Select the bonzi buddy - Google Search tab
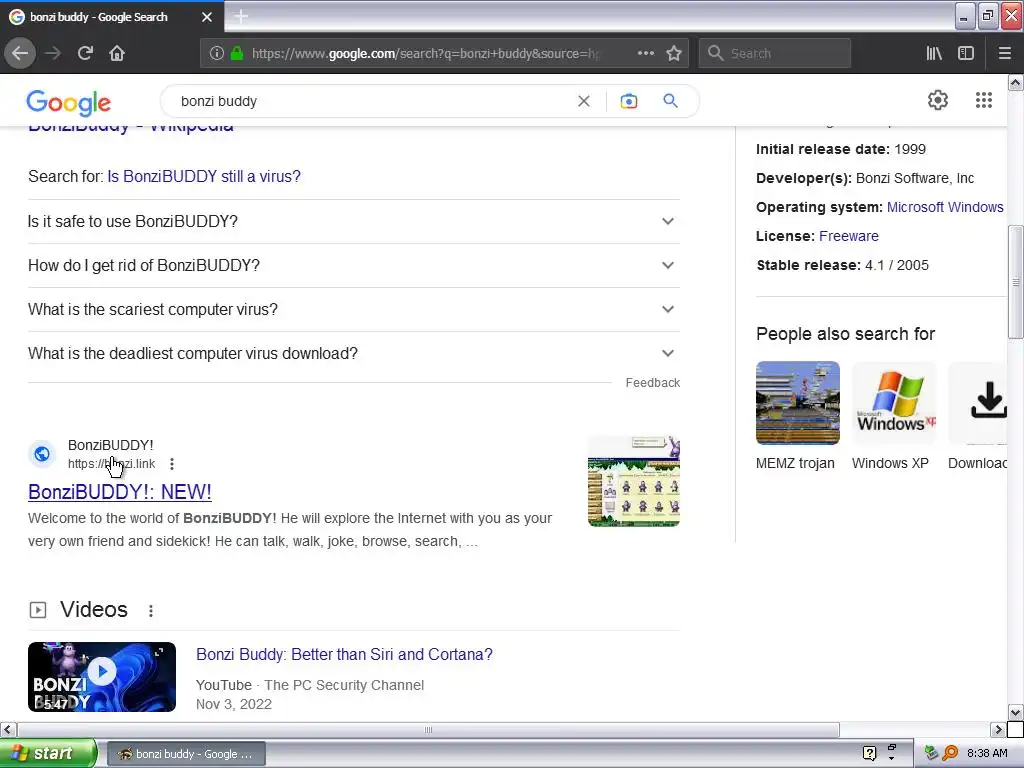The height and width of the screenshot is (768, 1024). pyautogui.click(x=112, y=17)
